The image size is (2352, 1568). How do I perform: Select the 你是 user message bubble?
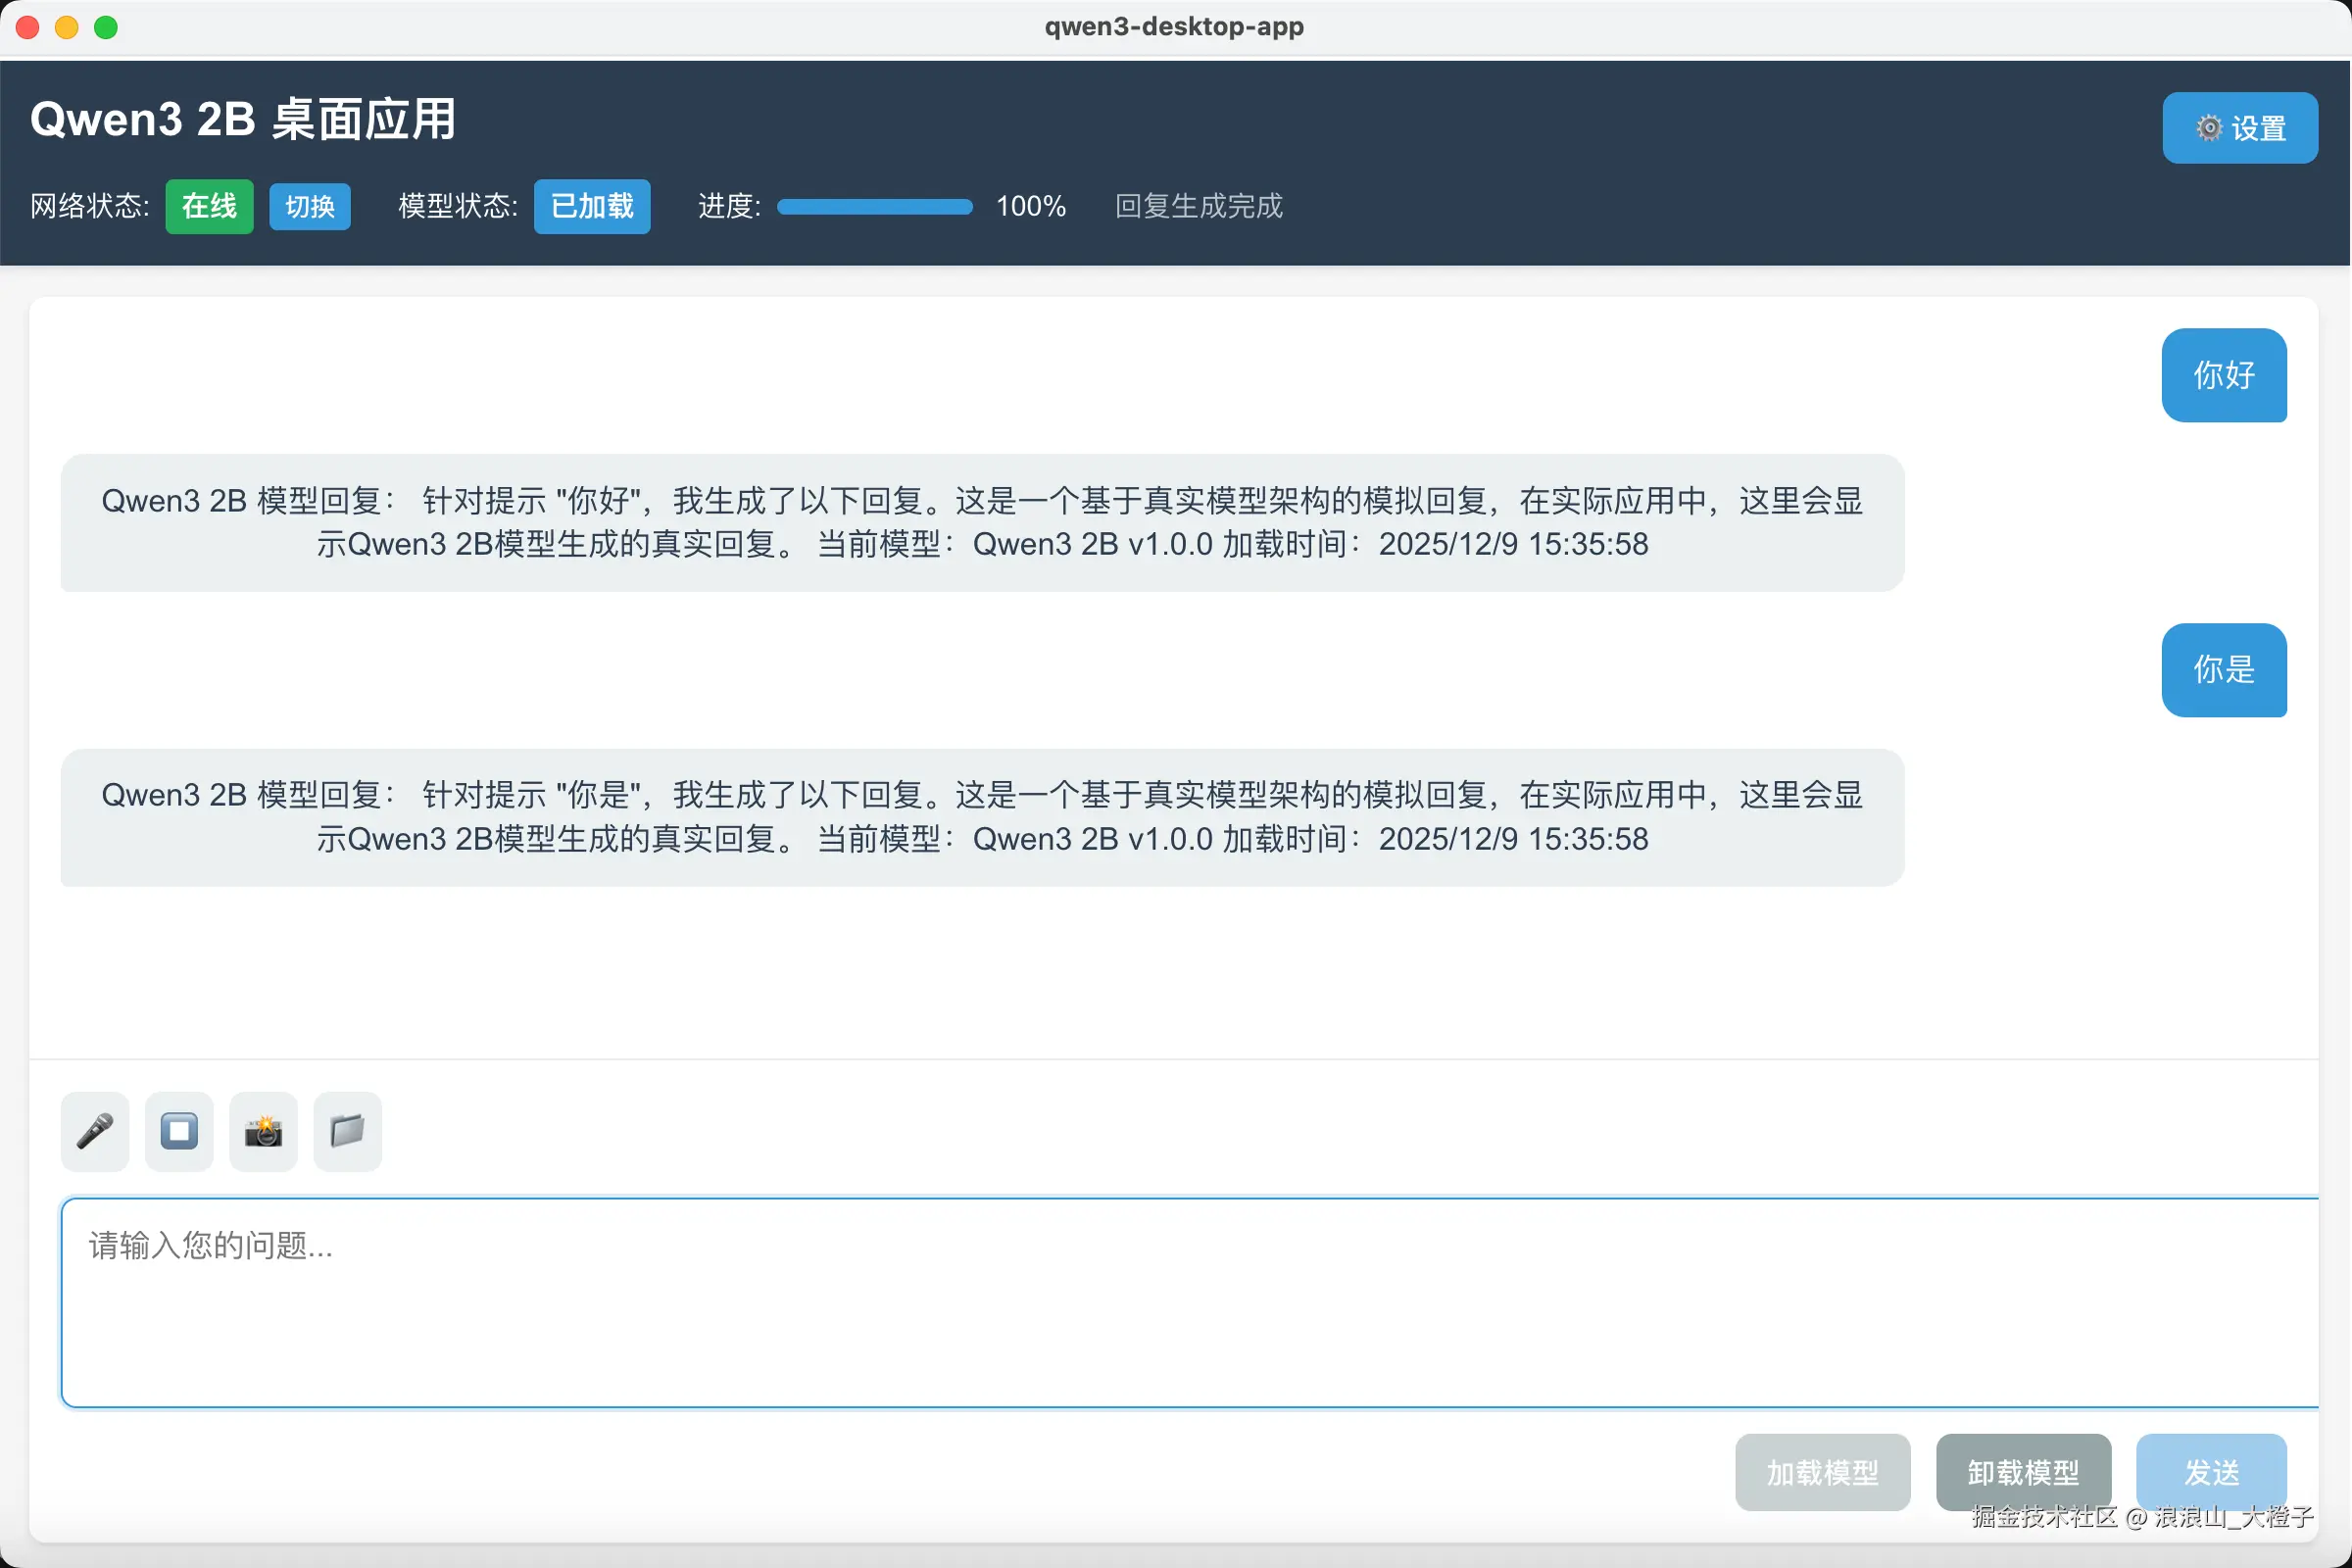2223,670
